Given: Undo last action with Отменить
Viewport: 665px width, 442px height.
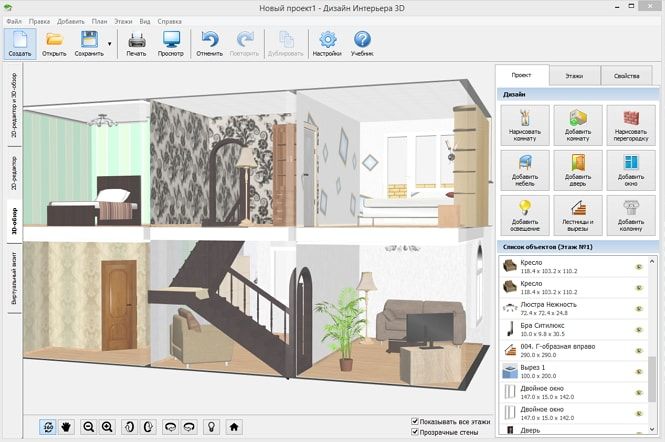Looking at the screenshot, I should click(x=210, y=44).
